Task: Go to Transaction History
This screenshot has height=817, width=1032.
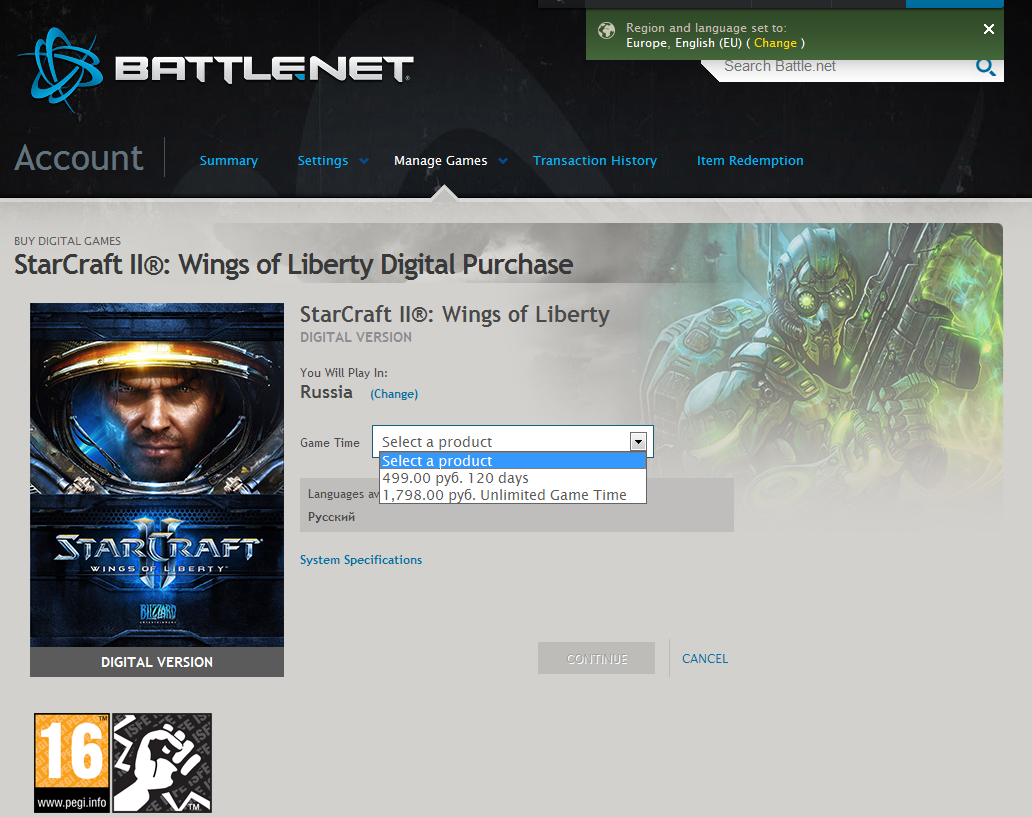Action: tap(594, 161)
